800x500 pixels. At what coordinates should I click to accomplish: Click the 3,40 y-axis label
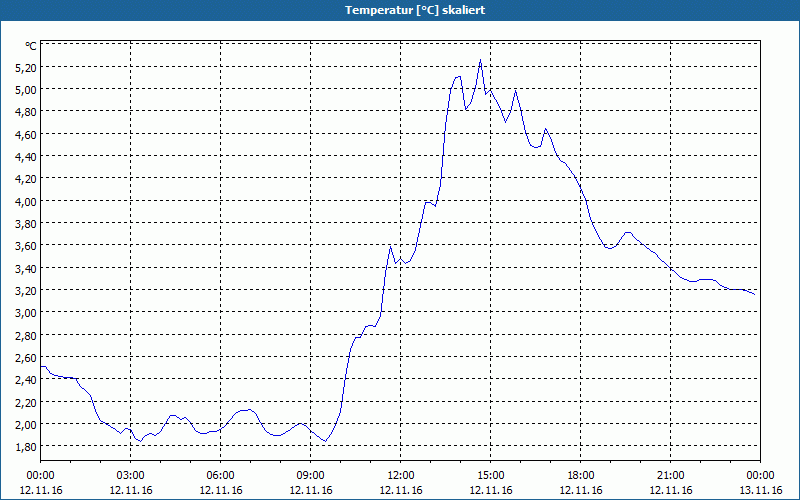coord(27,269)
